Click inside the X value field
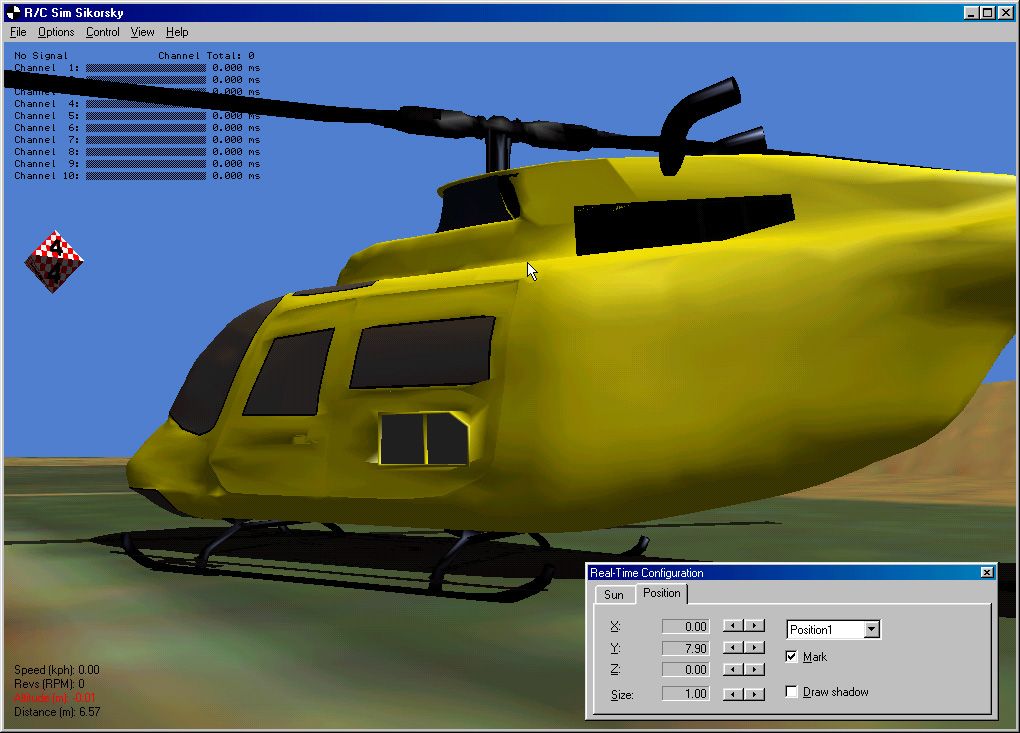 [x=688, y=625]
